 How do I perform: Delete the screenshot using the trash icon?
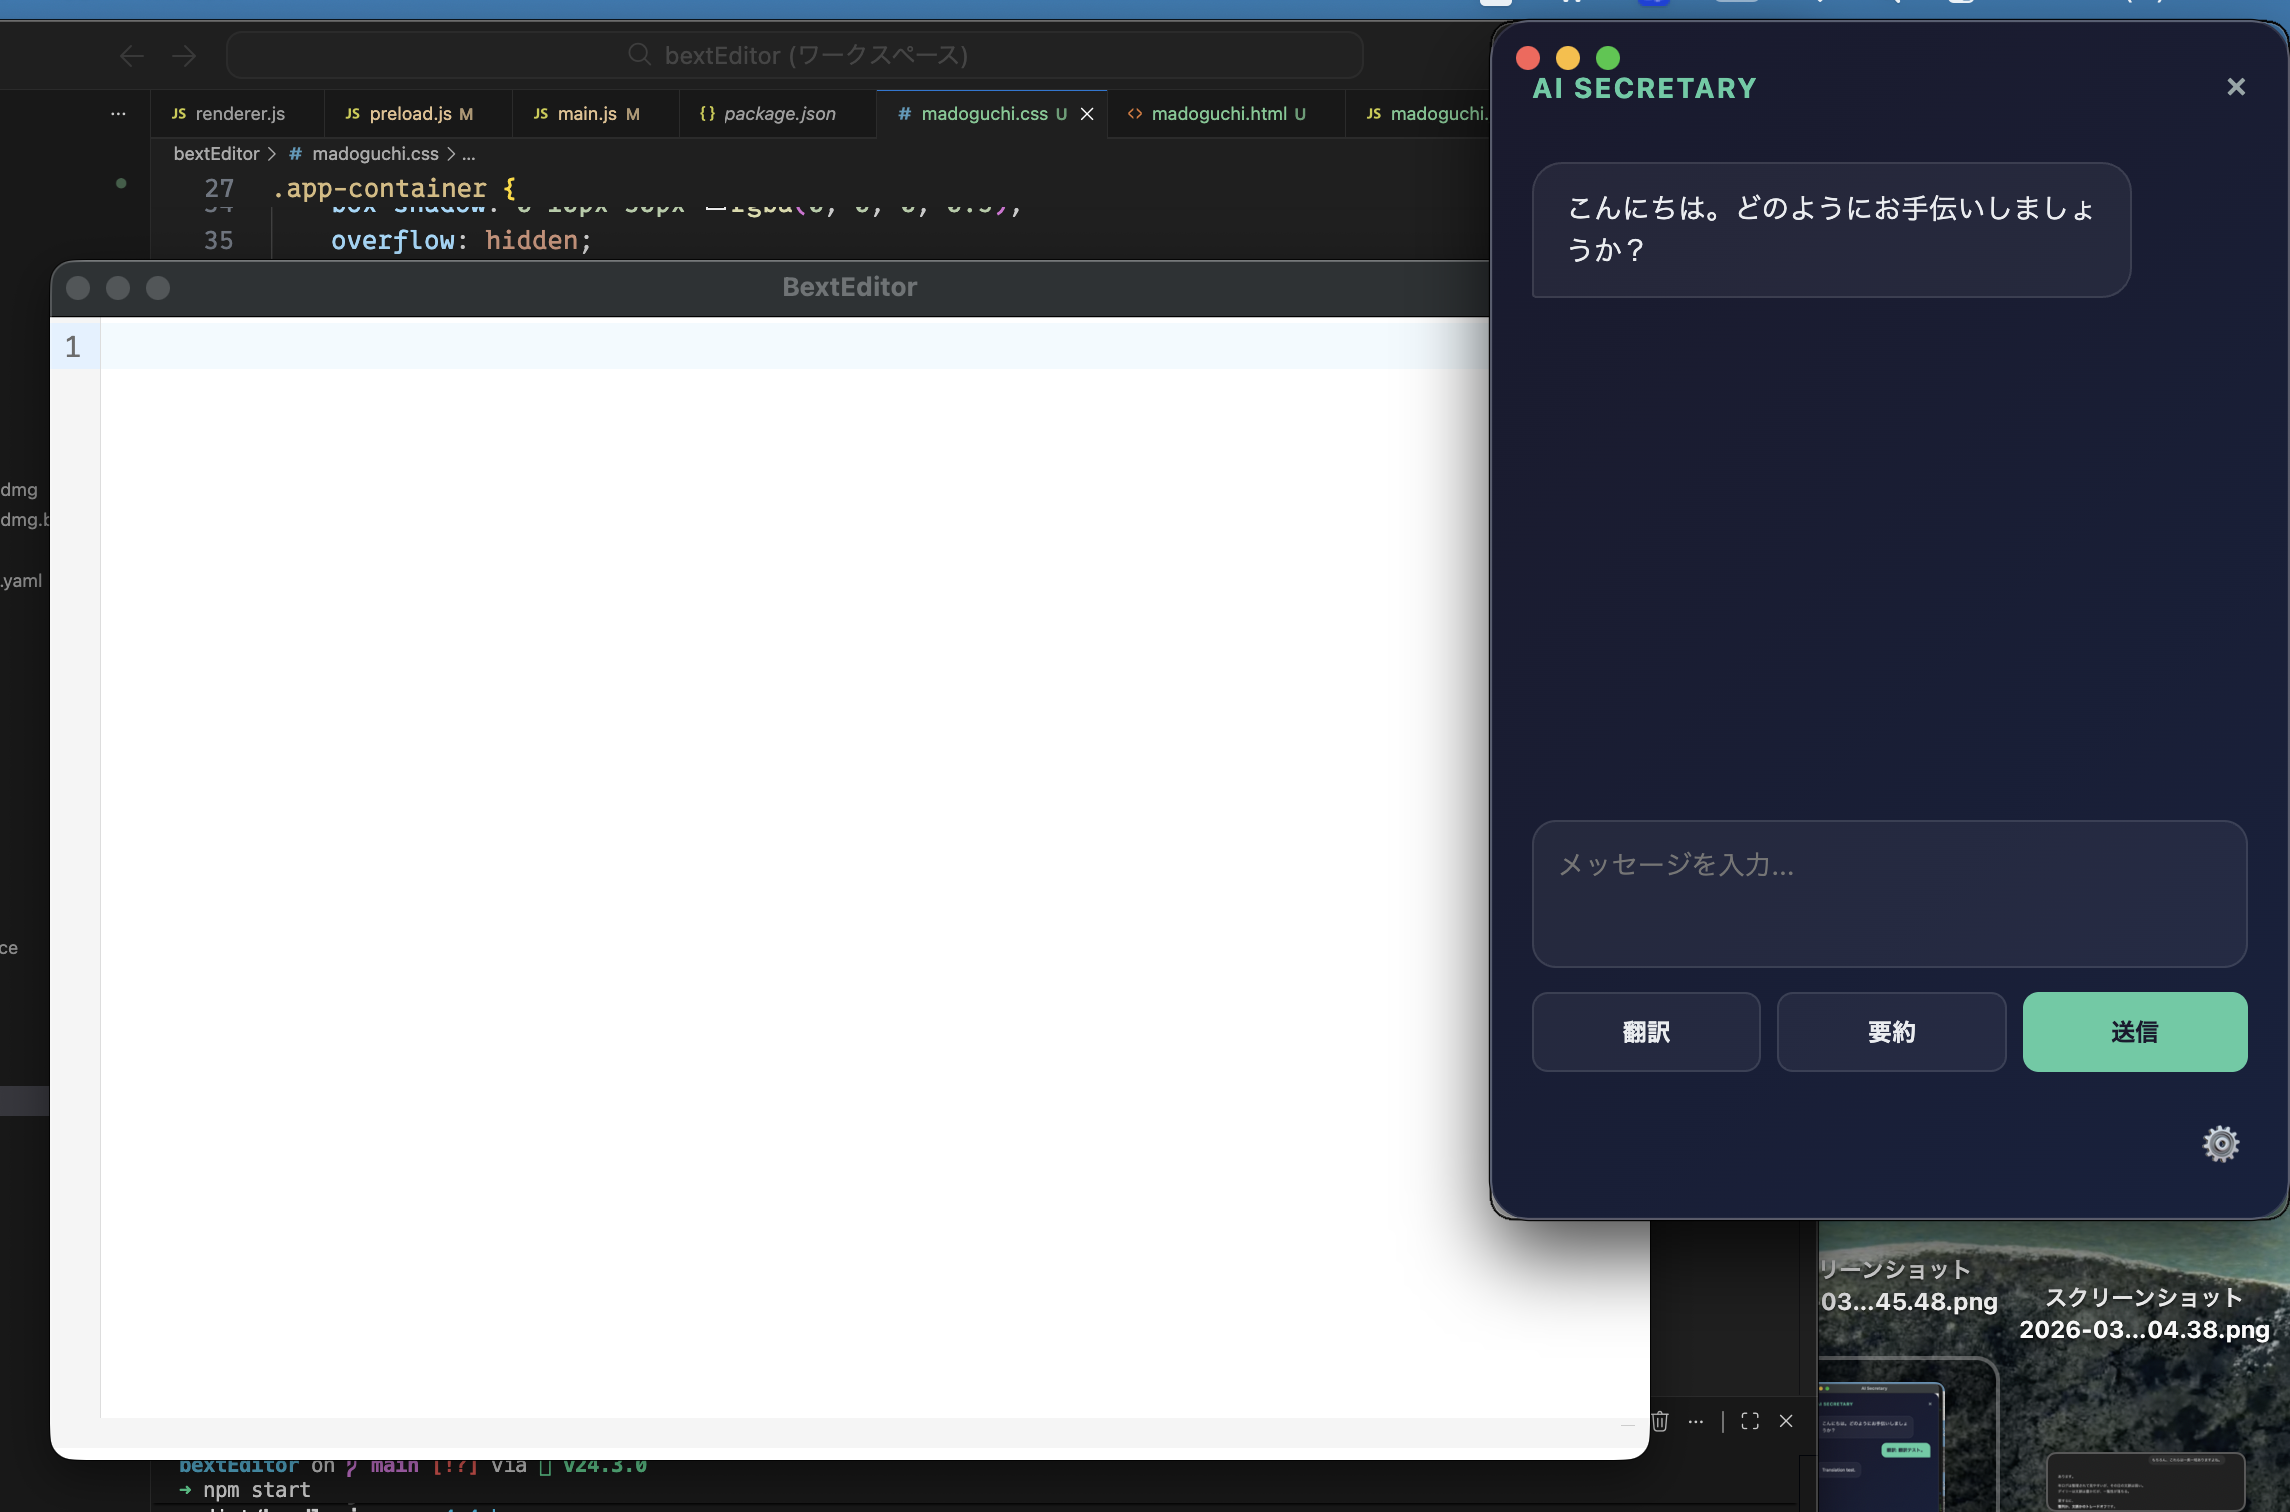coord(1661,1421)
